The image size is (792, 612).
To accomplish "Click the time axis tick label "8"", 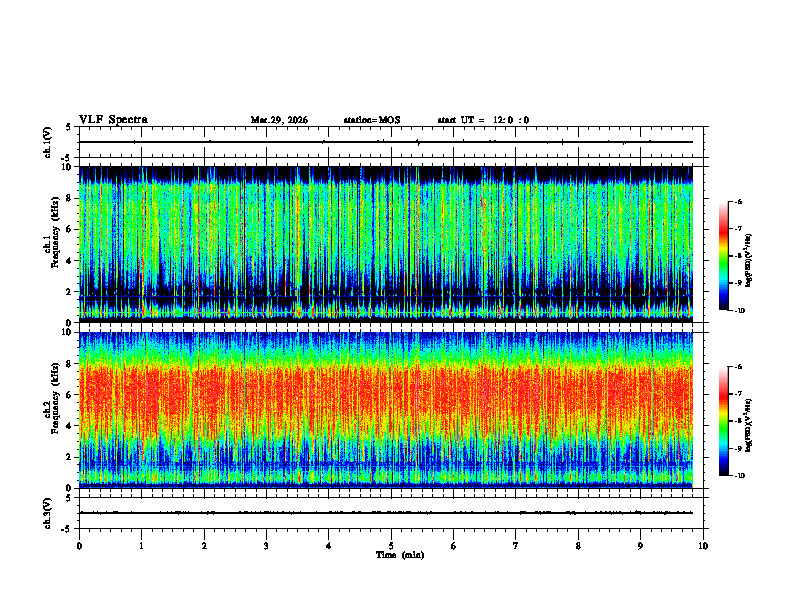I will click(x=578, y=546).
